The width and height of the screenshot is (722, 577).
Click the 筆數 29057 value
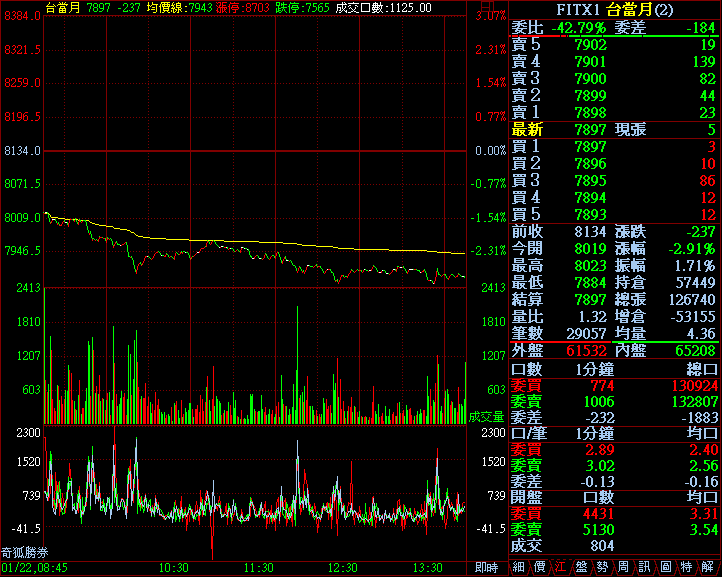pos(587,333)
